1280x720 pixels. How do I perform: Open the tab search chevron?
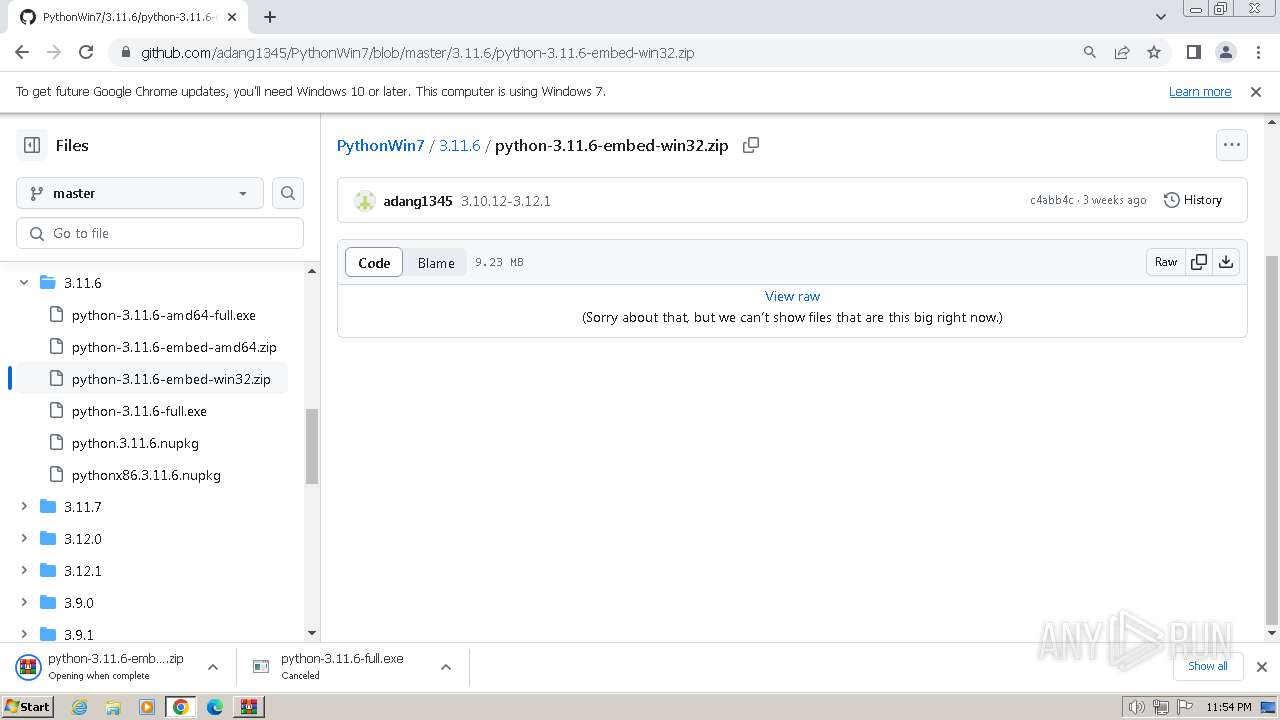tap(1160, 17)
